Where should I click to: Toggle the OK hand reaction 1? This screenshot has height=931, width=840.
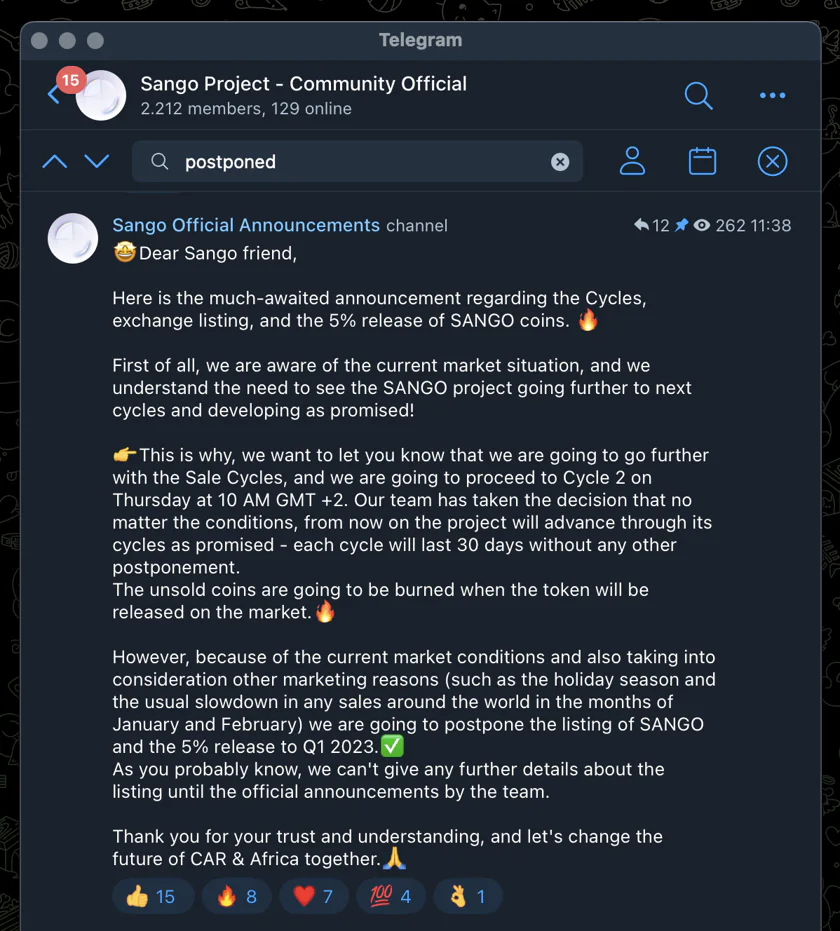click(x=468, y=896)
